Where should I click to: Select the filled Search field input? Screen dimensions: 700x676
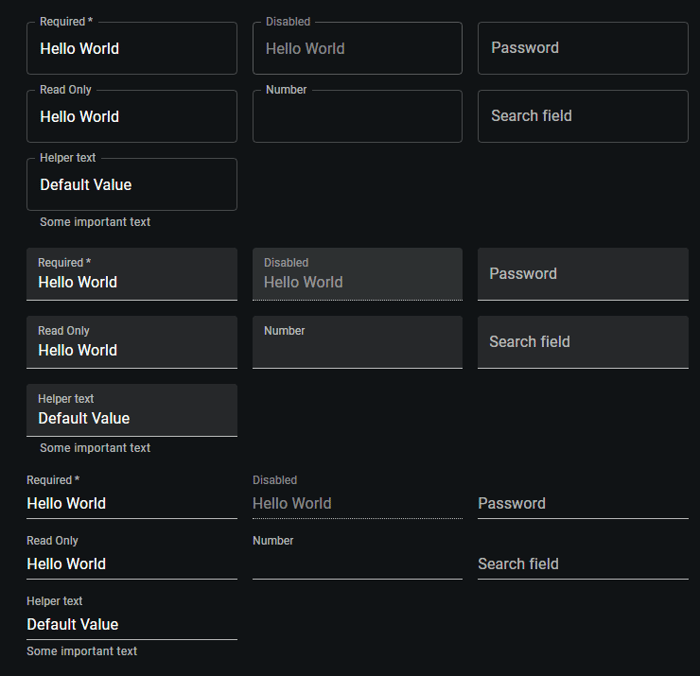coord(583,342)
